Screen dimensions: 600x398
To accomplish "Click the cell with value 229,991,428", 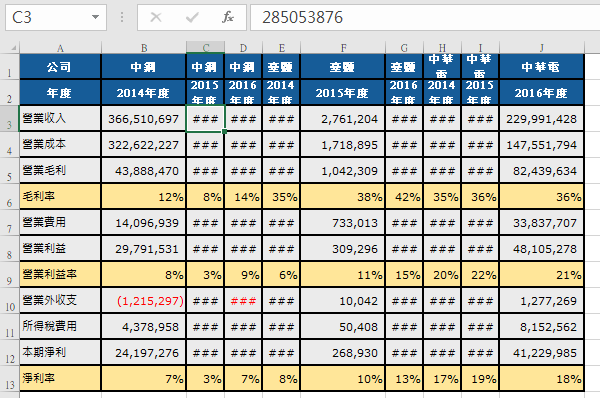I will pyautogui.click(x=541, y=119).
